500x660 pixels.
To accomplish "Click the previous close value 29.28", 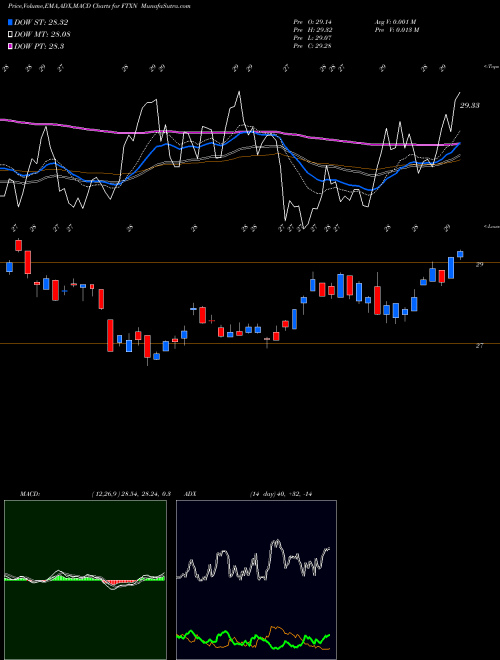I will coord(323,46).
